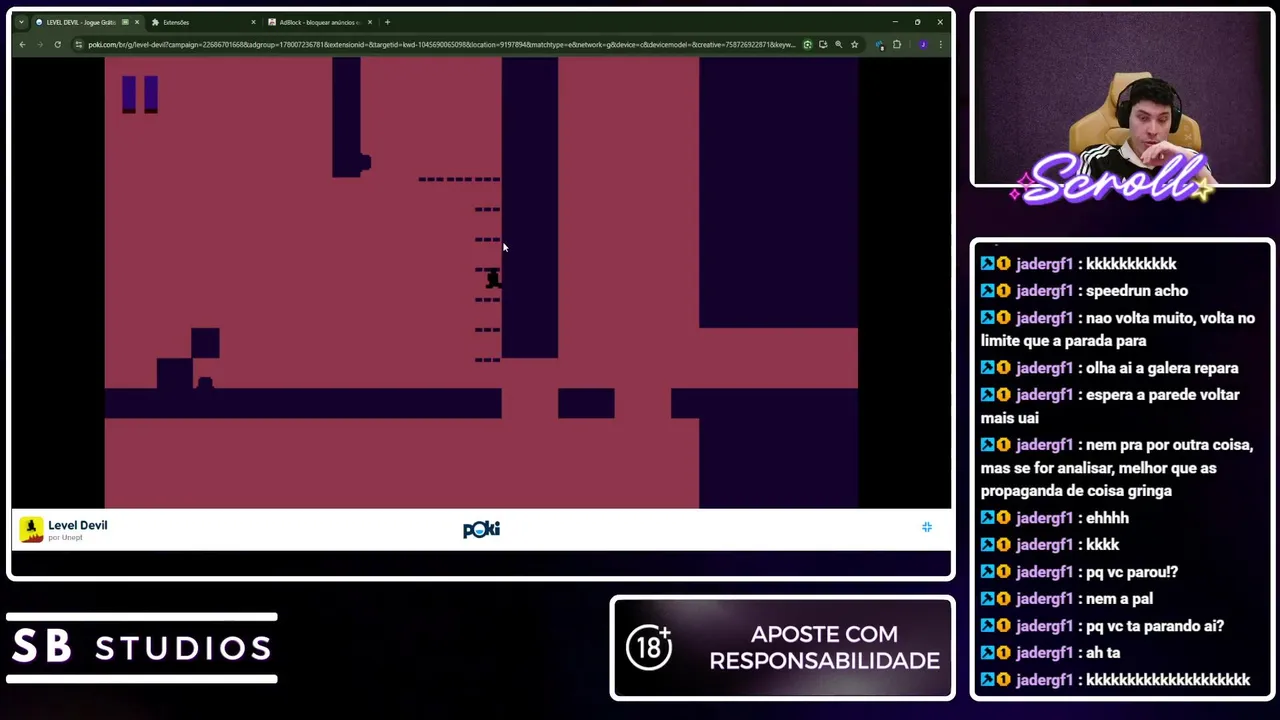
Task: Close the Extensões tab
Action: [x=253, y=22]
